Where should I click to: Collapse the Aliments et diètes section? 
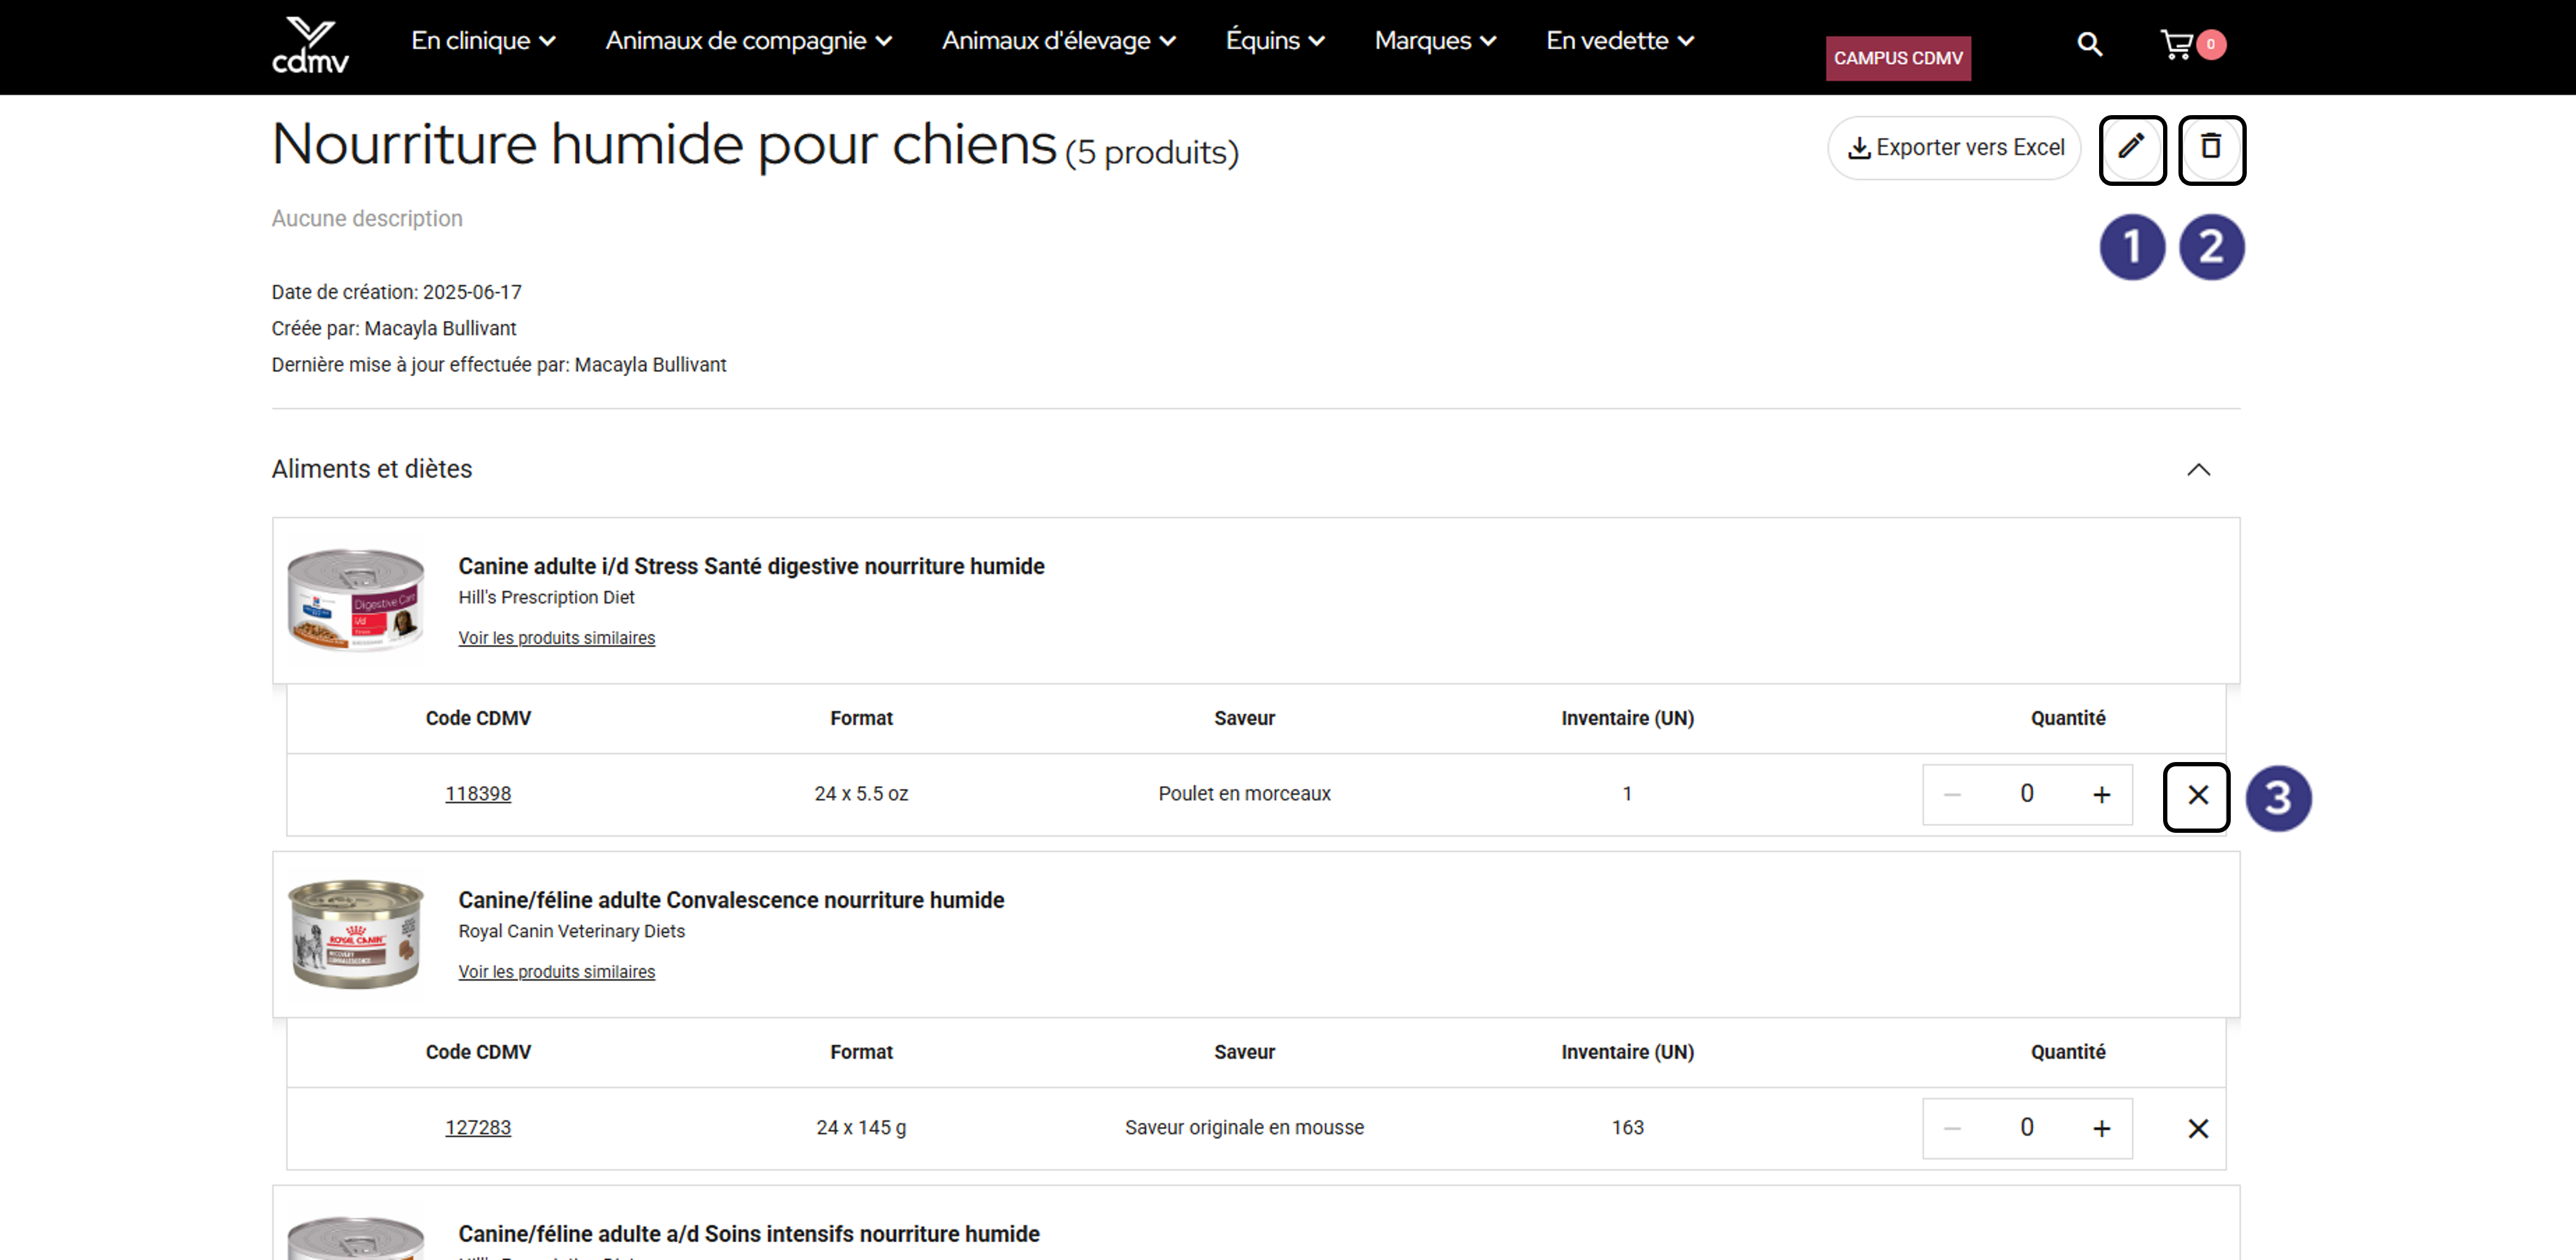[x=2198, y=470]
